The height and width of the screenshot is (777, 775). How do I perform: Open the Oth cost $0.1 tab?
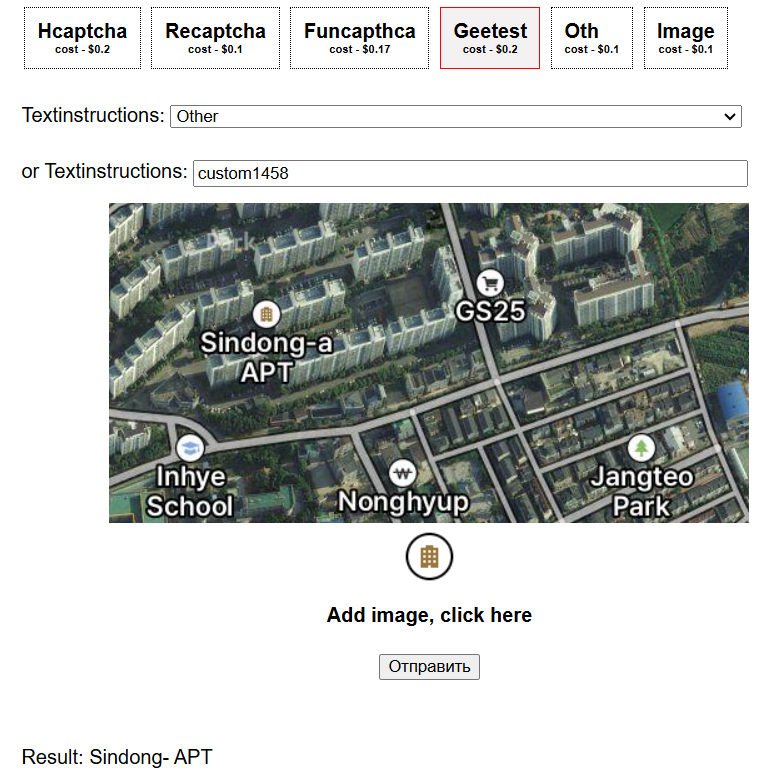(592, 38)
